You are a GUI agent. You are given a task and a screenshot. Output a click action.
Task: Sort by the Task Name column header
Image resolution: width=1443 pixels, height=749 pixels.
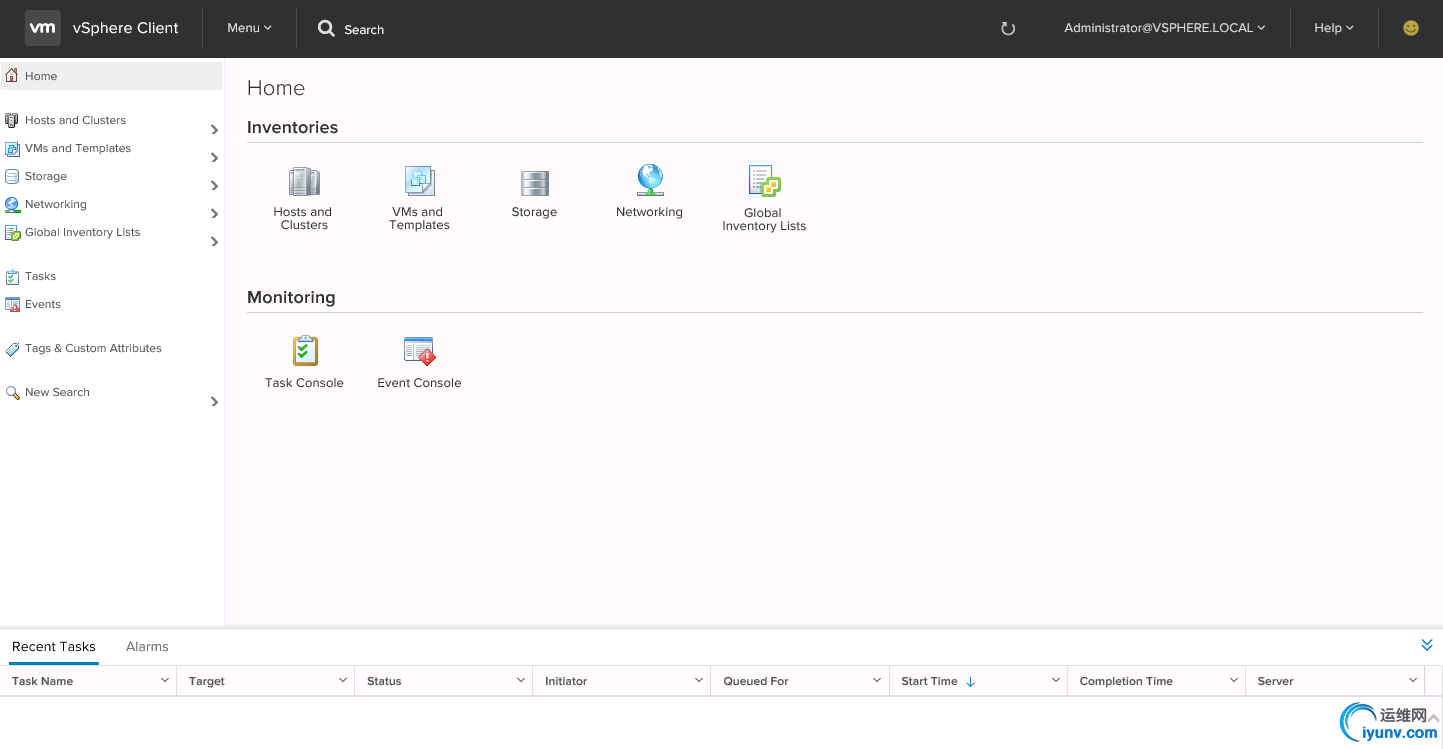42,681
